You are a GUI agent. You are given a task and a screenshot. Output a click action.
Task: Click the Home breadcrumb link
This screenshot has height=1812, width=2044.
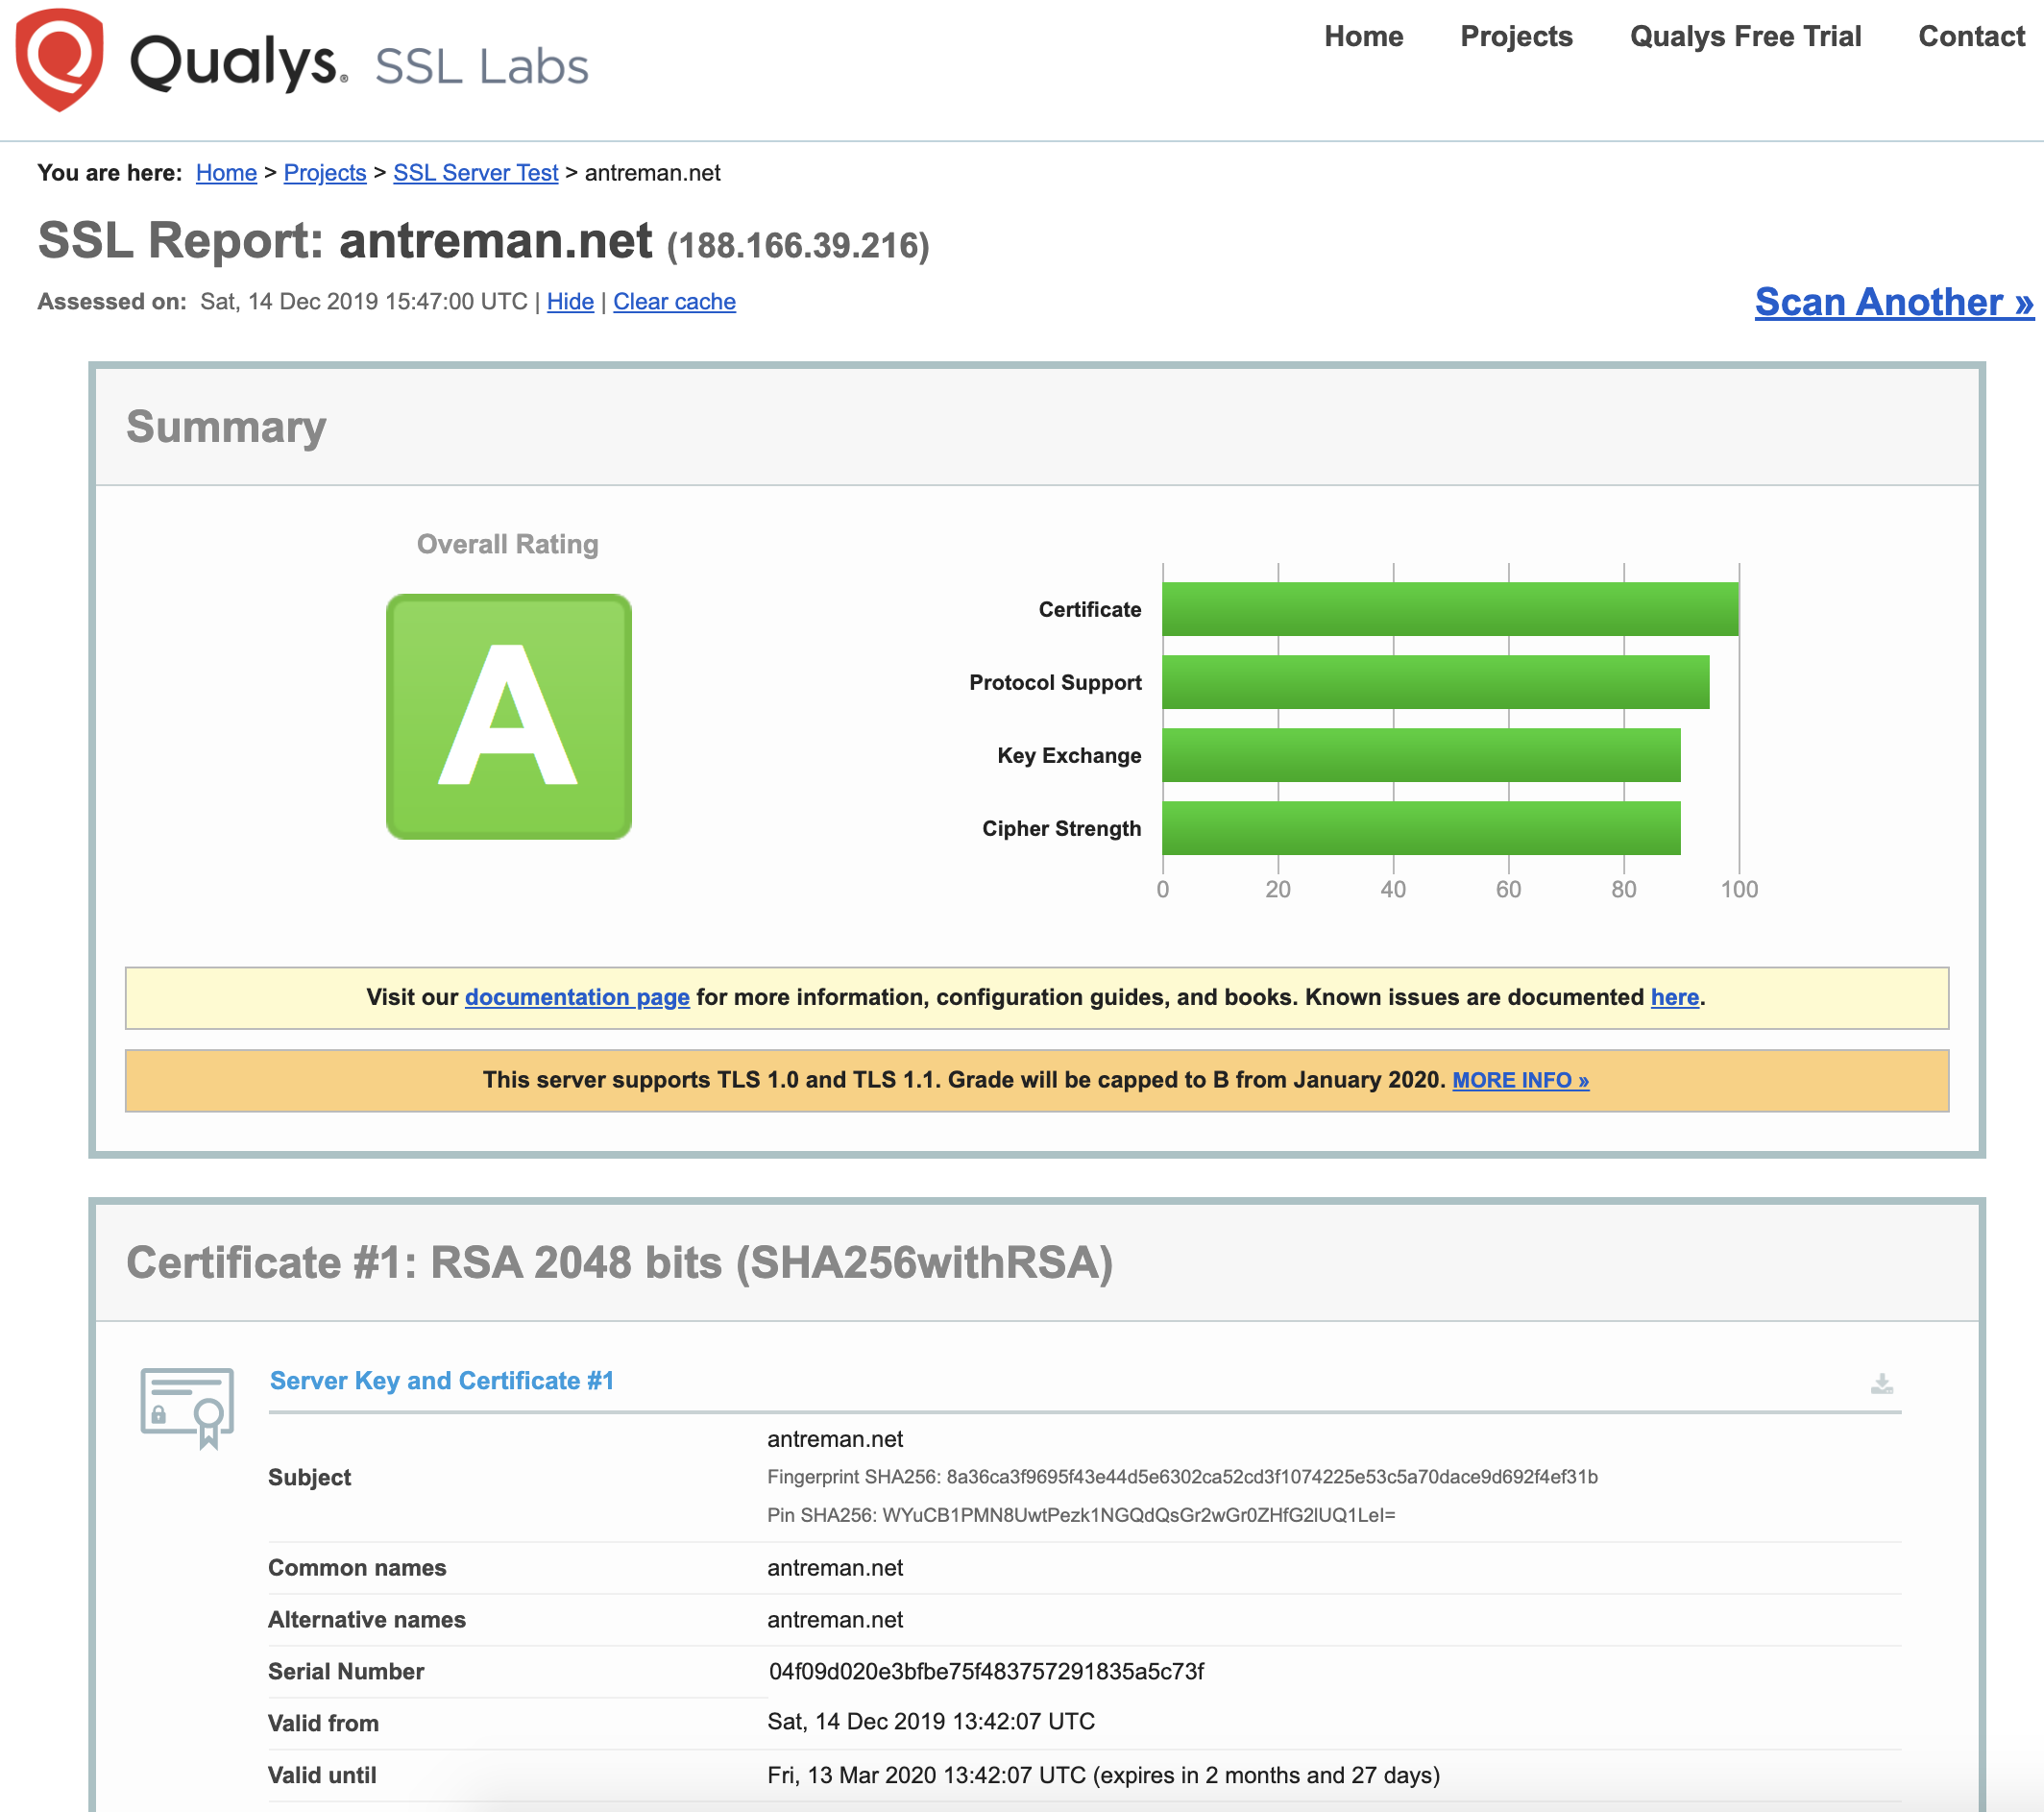(x=226, y=173)
